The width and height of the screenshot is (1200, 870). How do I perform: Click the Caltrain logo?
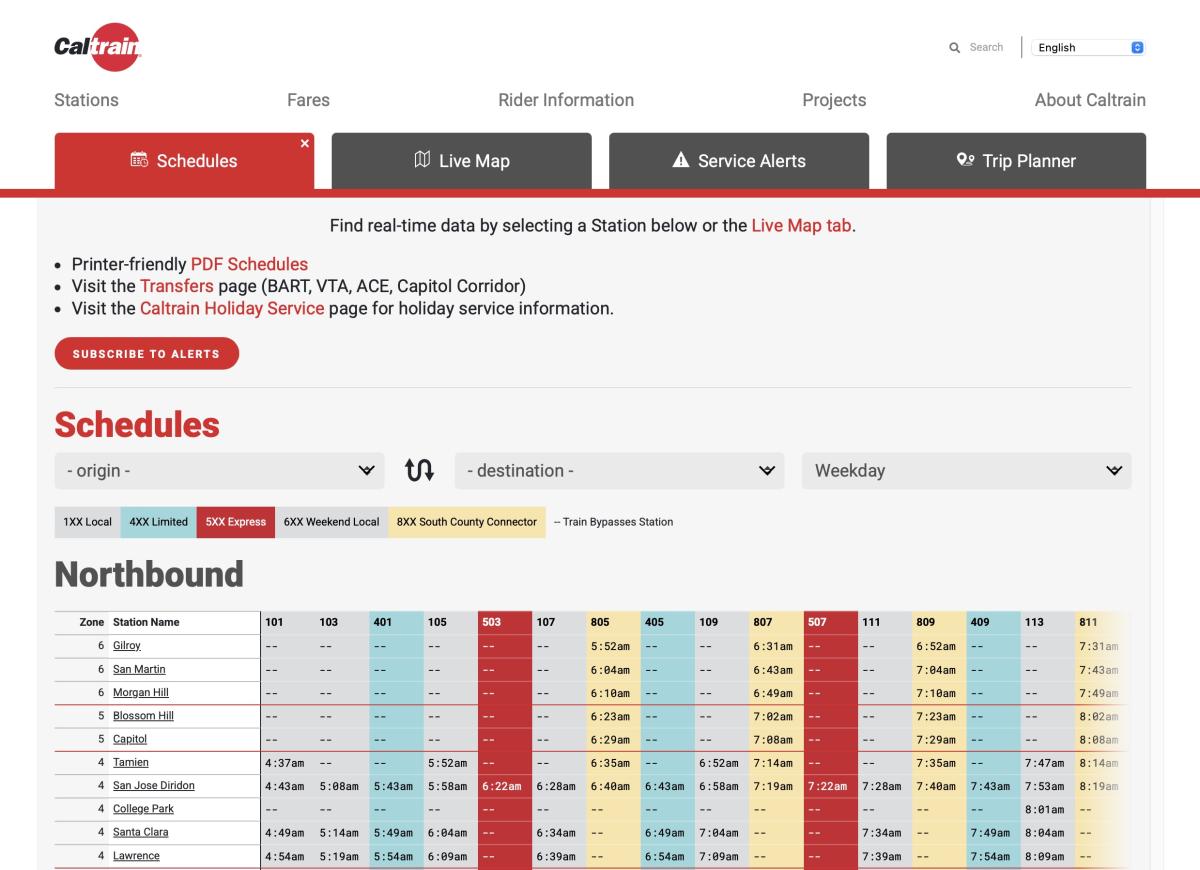tap(99, 47)
